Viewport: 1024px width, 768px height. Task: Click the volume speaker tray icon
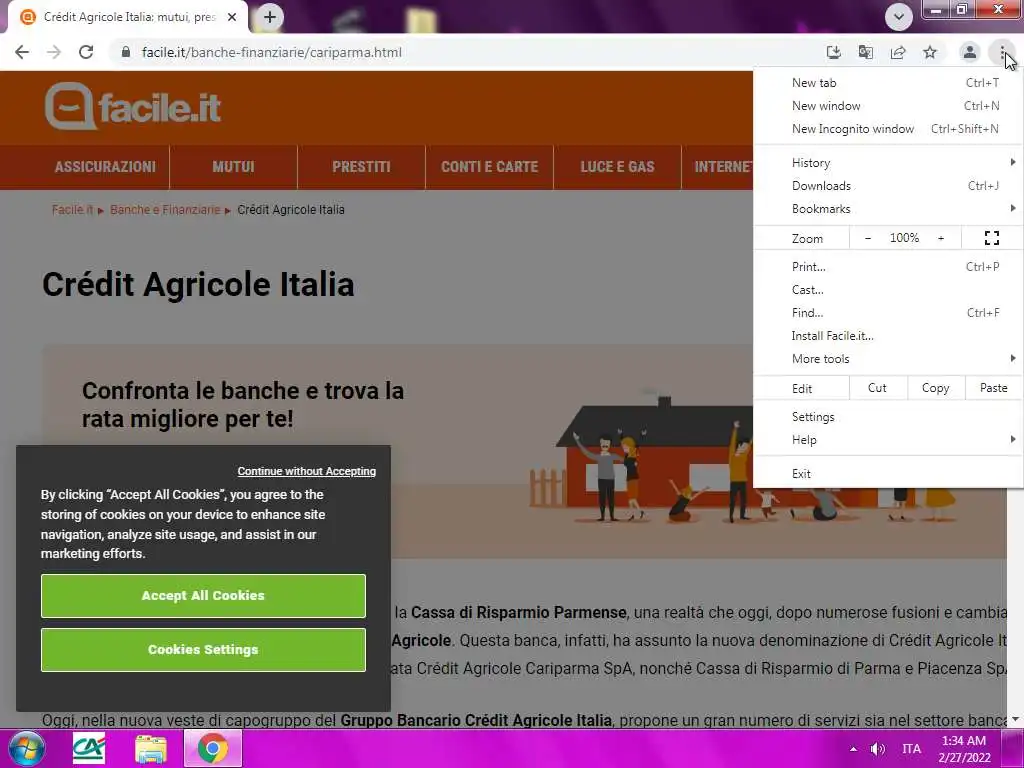pyautogui.click(x=878, y=749)
